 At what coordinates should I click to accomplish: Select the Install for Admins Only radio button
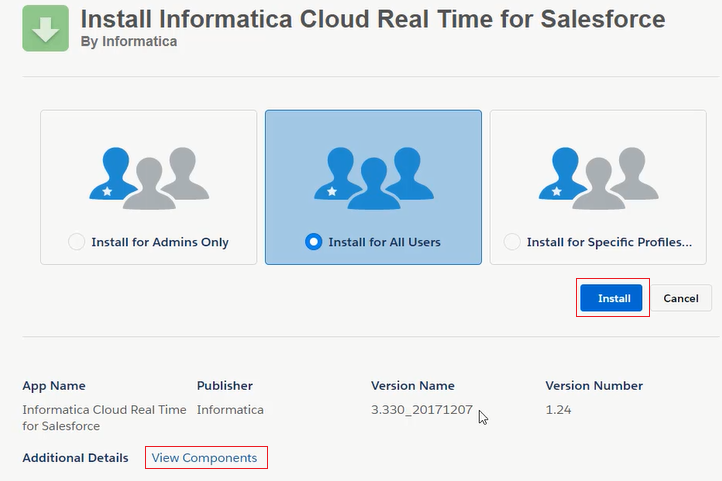(x=76, y=242)
